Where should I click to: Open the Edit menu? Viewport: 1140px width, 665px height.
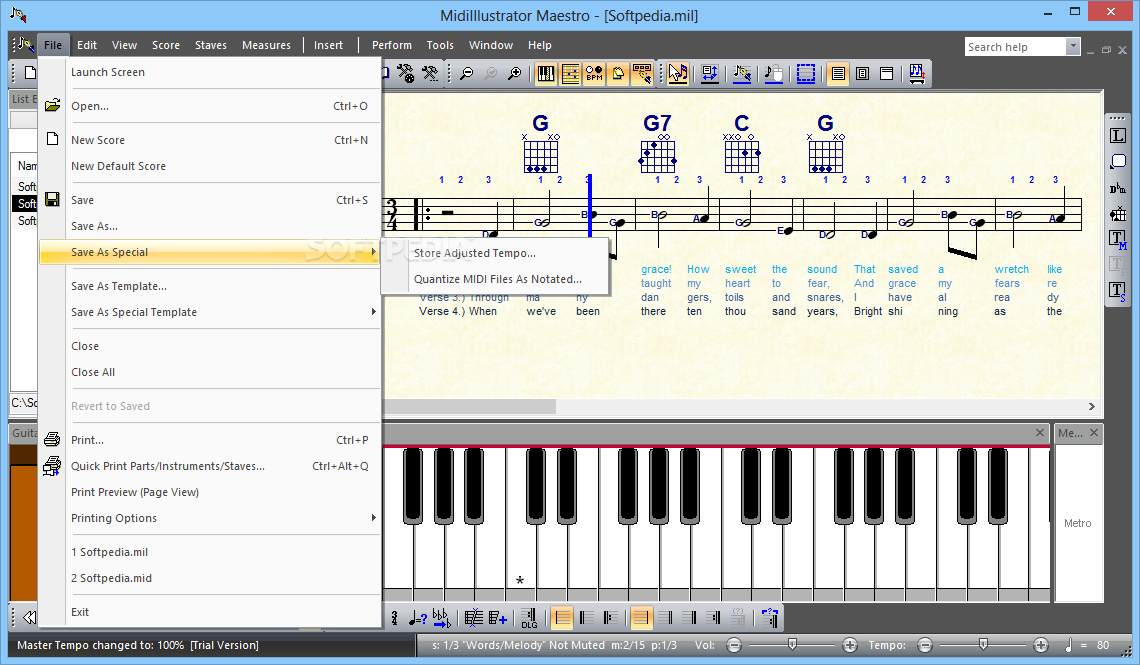point(87,45)
